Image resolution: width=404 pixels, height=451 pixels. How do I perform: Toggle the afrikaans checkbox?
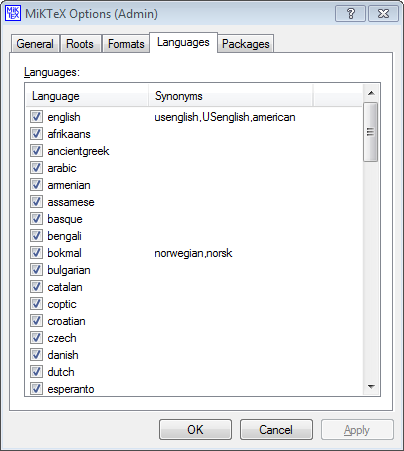pos(36,134)
